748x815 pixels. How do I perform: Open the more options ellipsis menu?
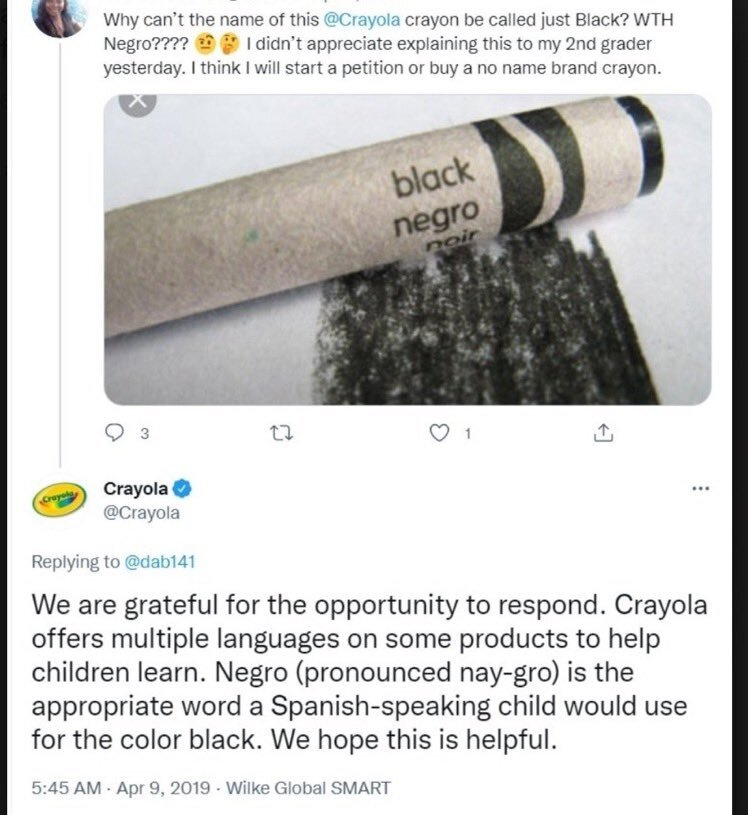click(700, 489)
